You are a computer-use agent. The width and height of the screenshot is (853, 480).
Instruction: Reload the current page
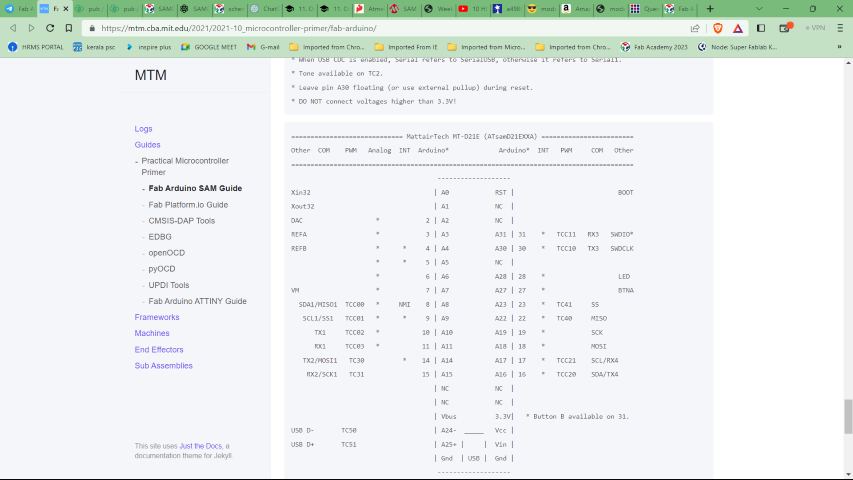[50, 28]
